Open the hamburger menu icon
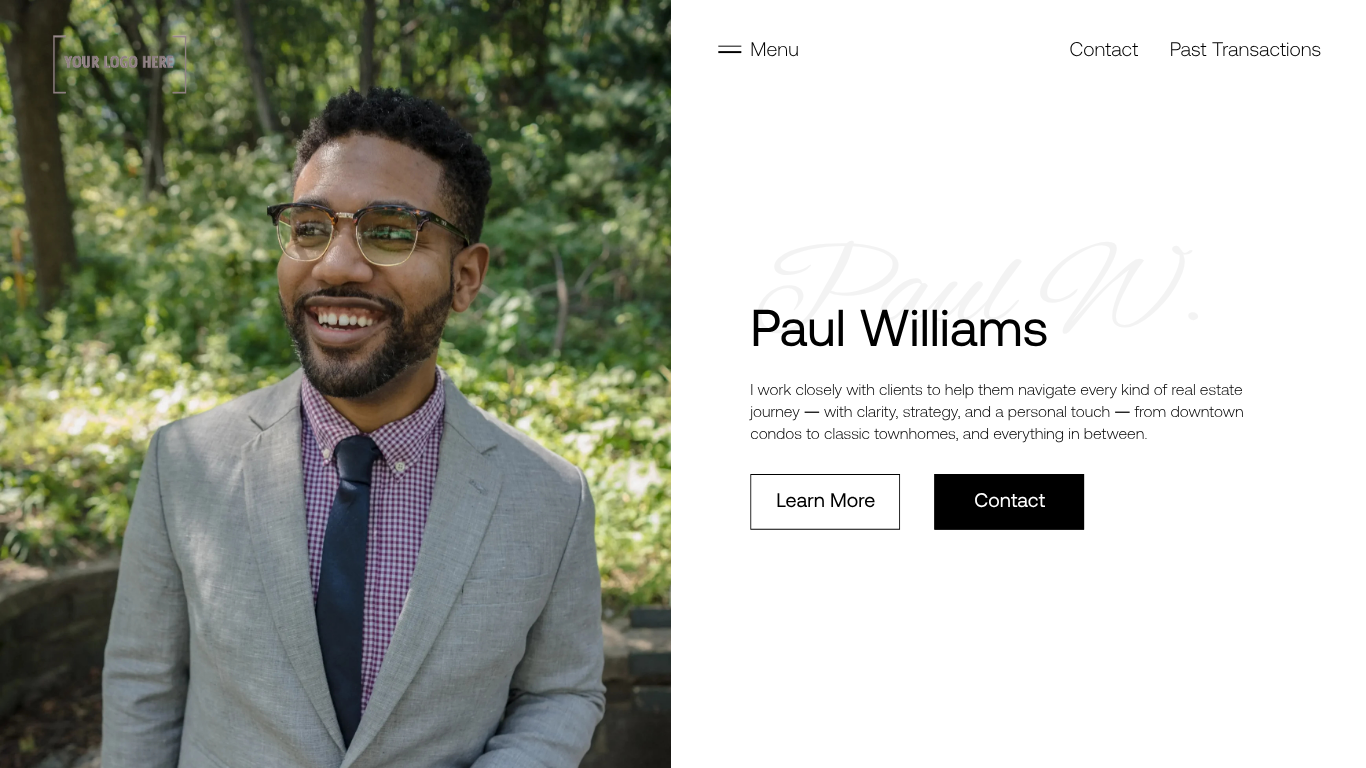 729,49
